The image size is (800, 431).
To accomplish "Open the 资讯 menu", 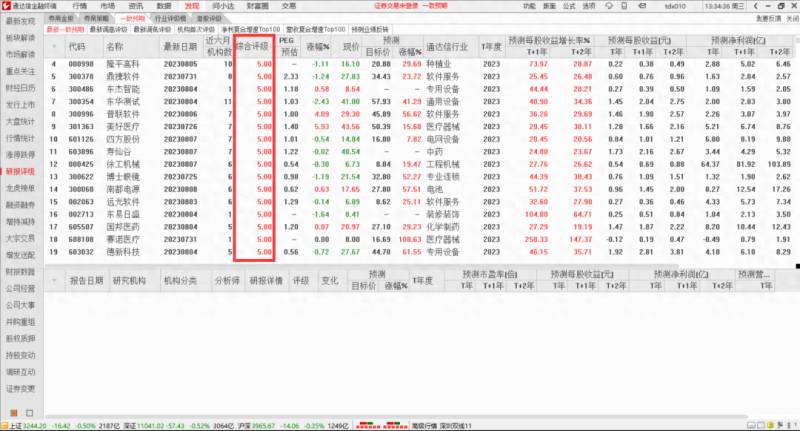I will point(136,6).
